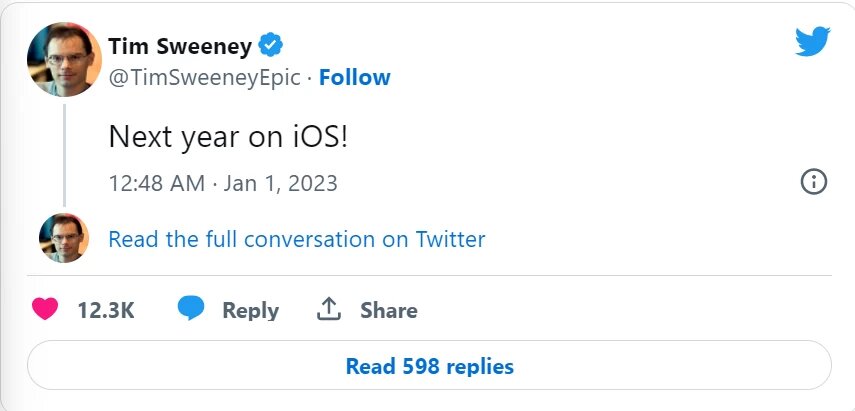855x411 pixels.
Task: Click the blue verified badge
Action: pos(271,44)
